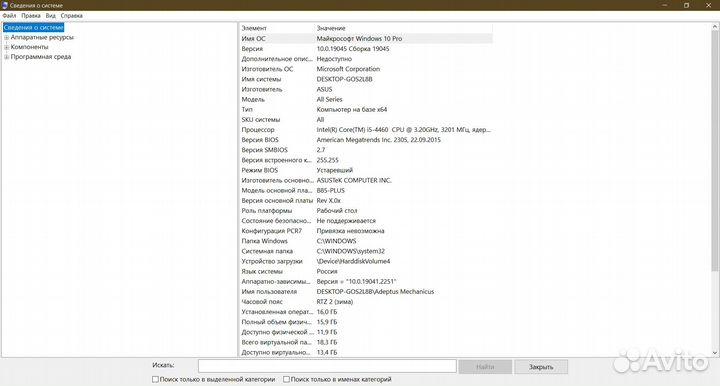Screen dimensions: 720x386
Task: Click ASUSTeK COMPUTER INC. value
Action: tap(354, 180)
